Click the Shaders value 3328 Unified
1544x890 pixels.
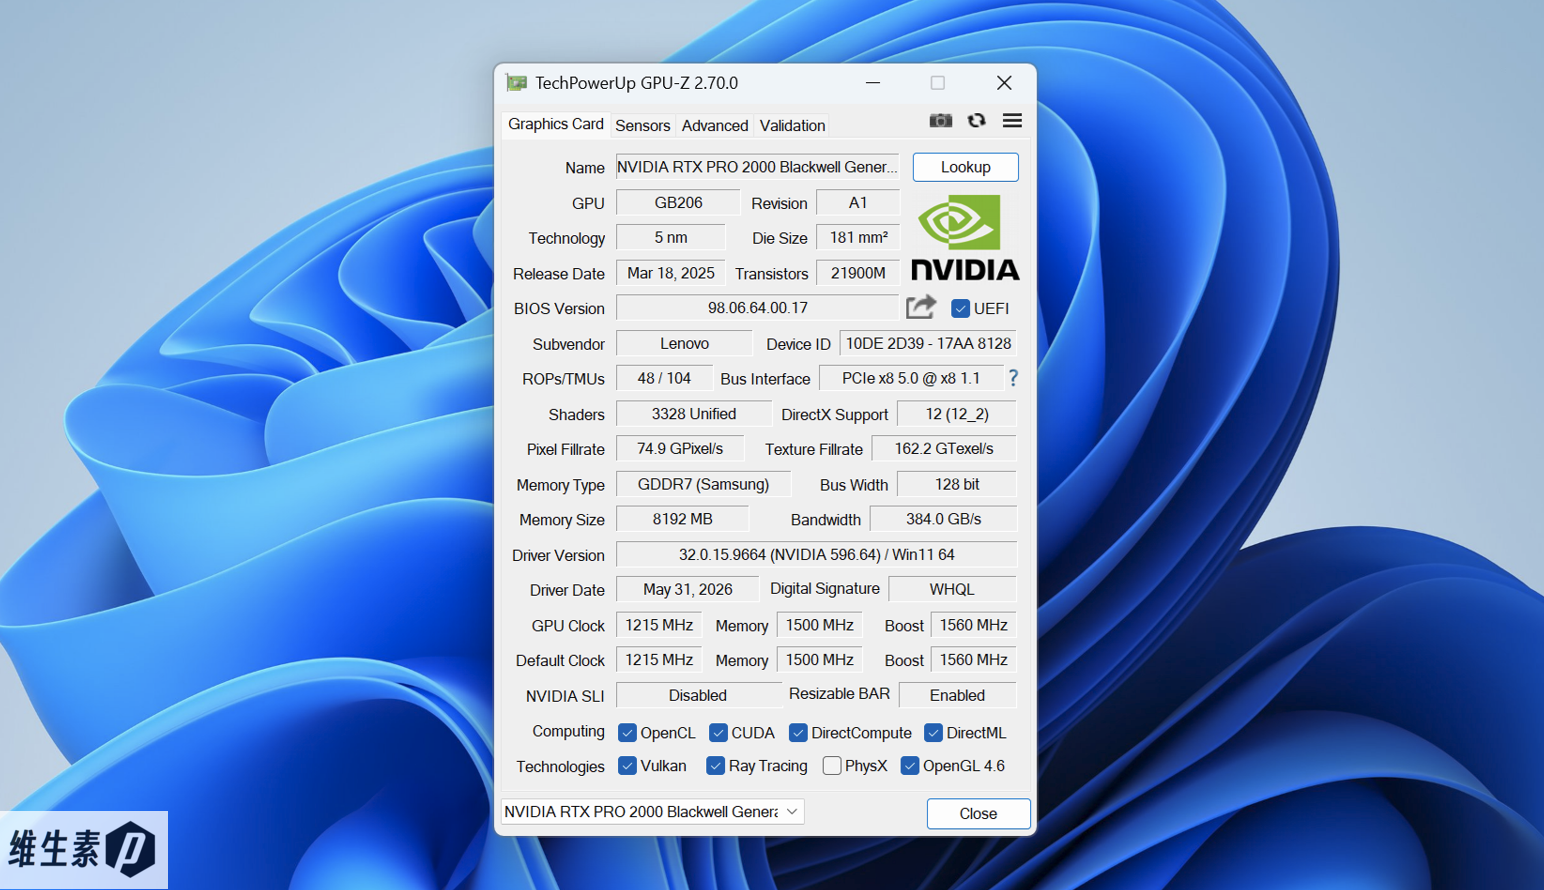pyautogui.click(x=694, y=414)
